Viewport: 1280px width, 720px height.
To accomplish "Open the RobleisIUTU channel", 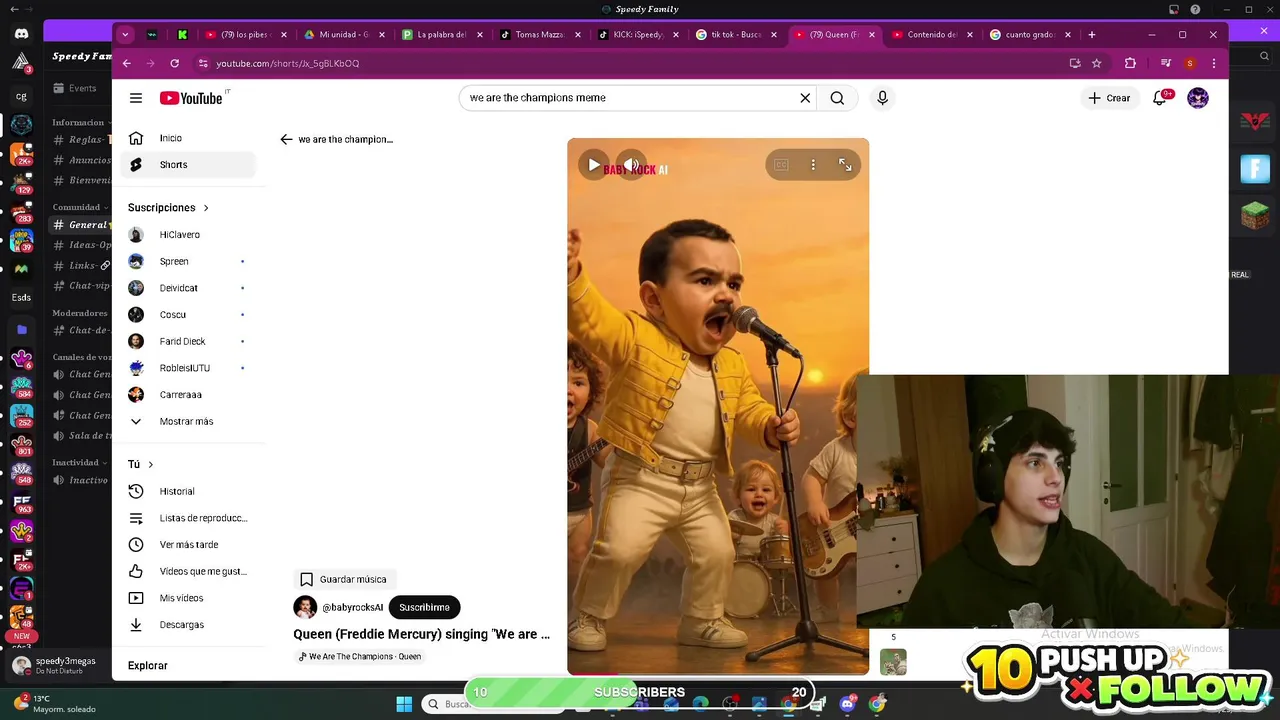I will point(188,368).
